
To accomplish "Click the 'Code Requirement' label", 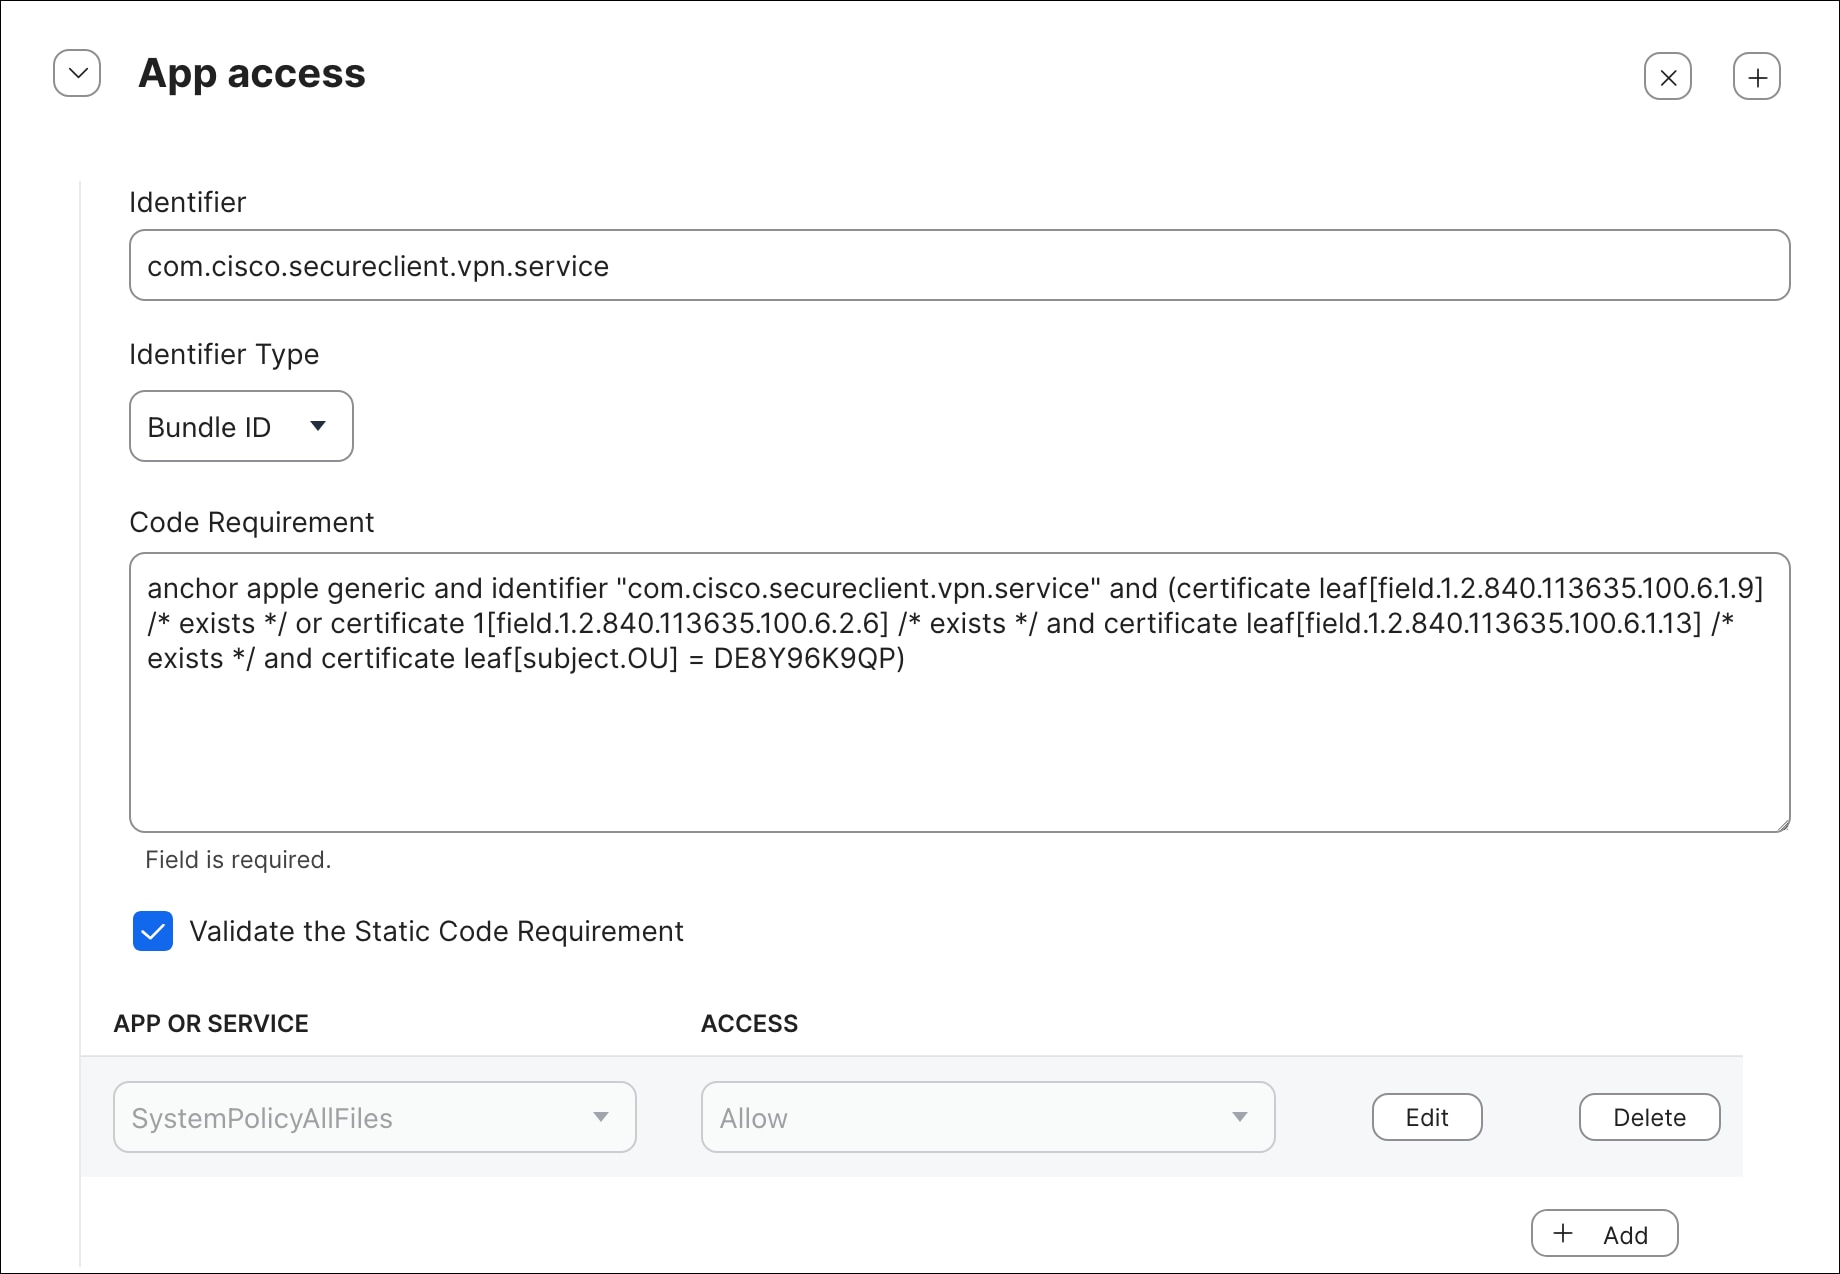I will click(x=252, y=522).
